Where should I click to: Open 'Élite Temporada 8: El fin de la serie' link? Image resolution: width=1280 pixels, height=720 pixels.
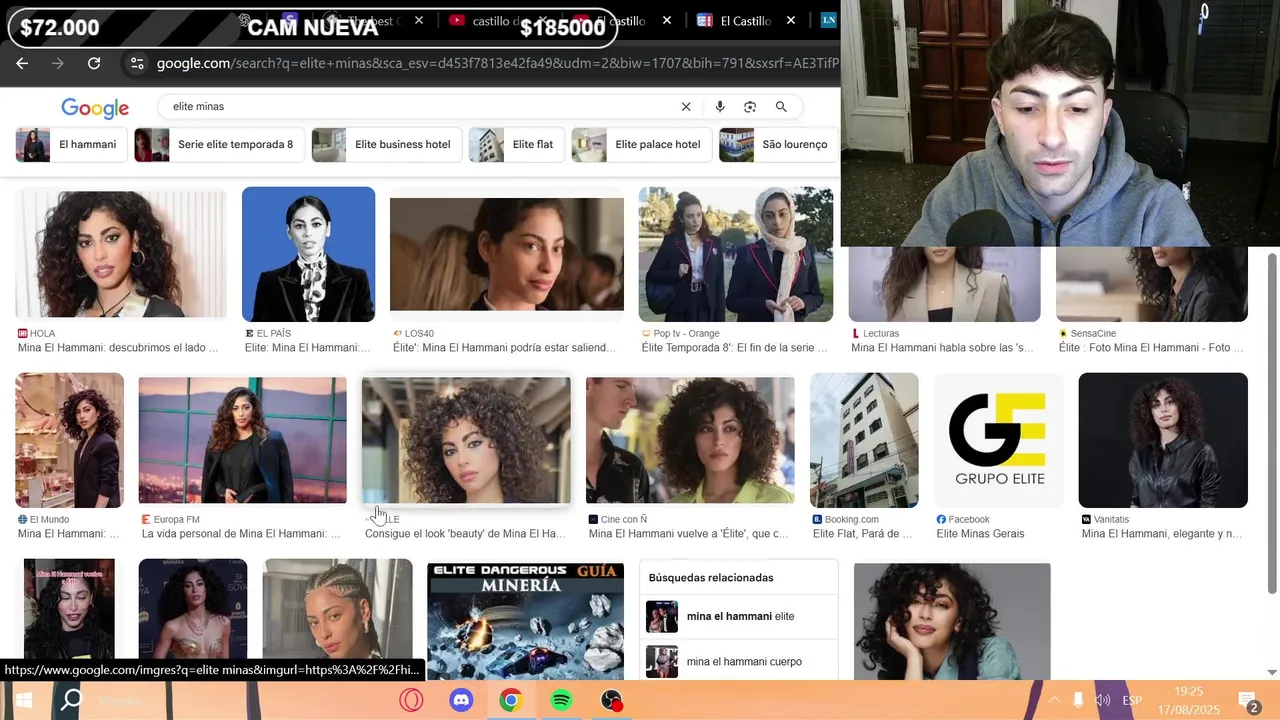734,348
